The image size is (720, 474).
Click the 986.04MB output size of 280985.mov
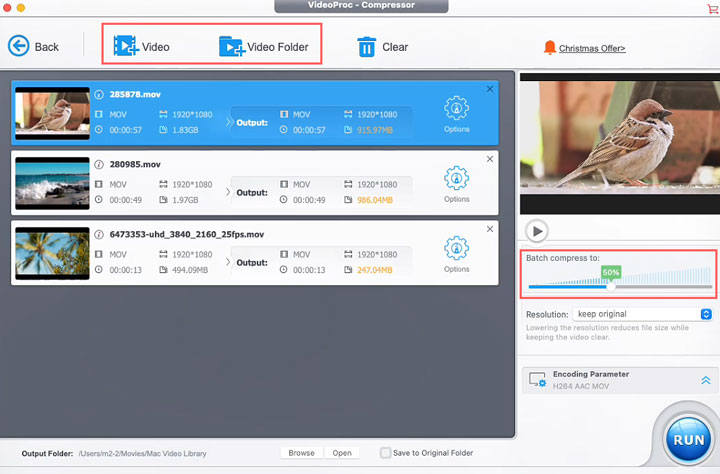(375, 200)
